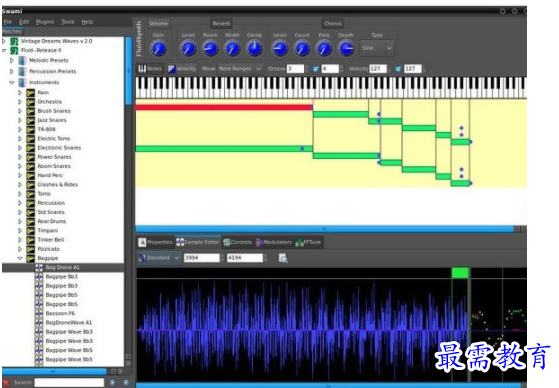Click the Timpani instrument icon

pos(31,231)
